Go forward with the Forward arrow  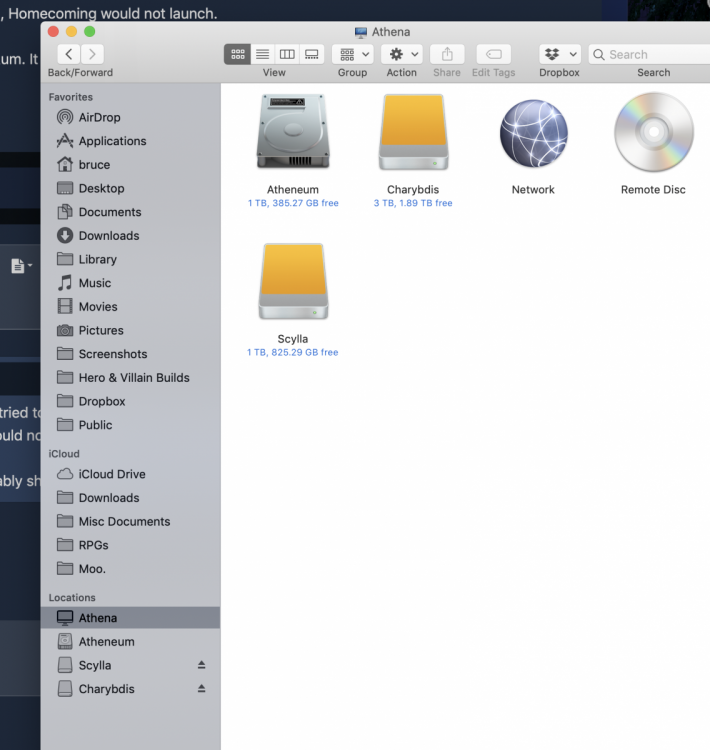[x=92, y=54]
